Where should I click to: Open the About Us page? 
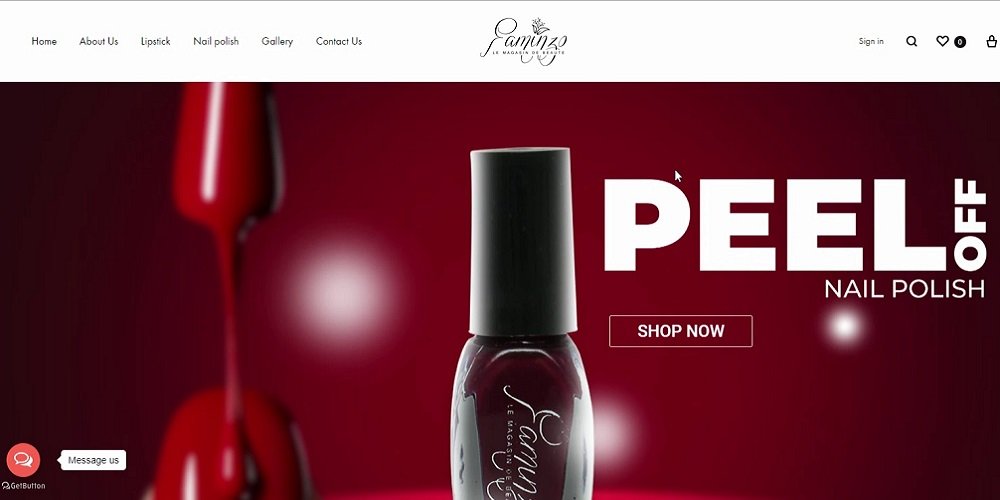98,41
